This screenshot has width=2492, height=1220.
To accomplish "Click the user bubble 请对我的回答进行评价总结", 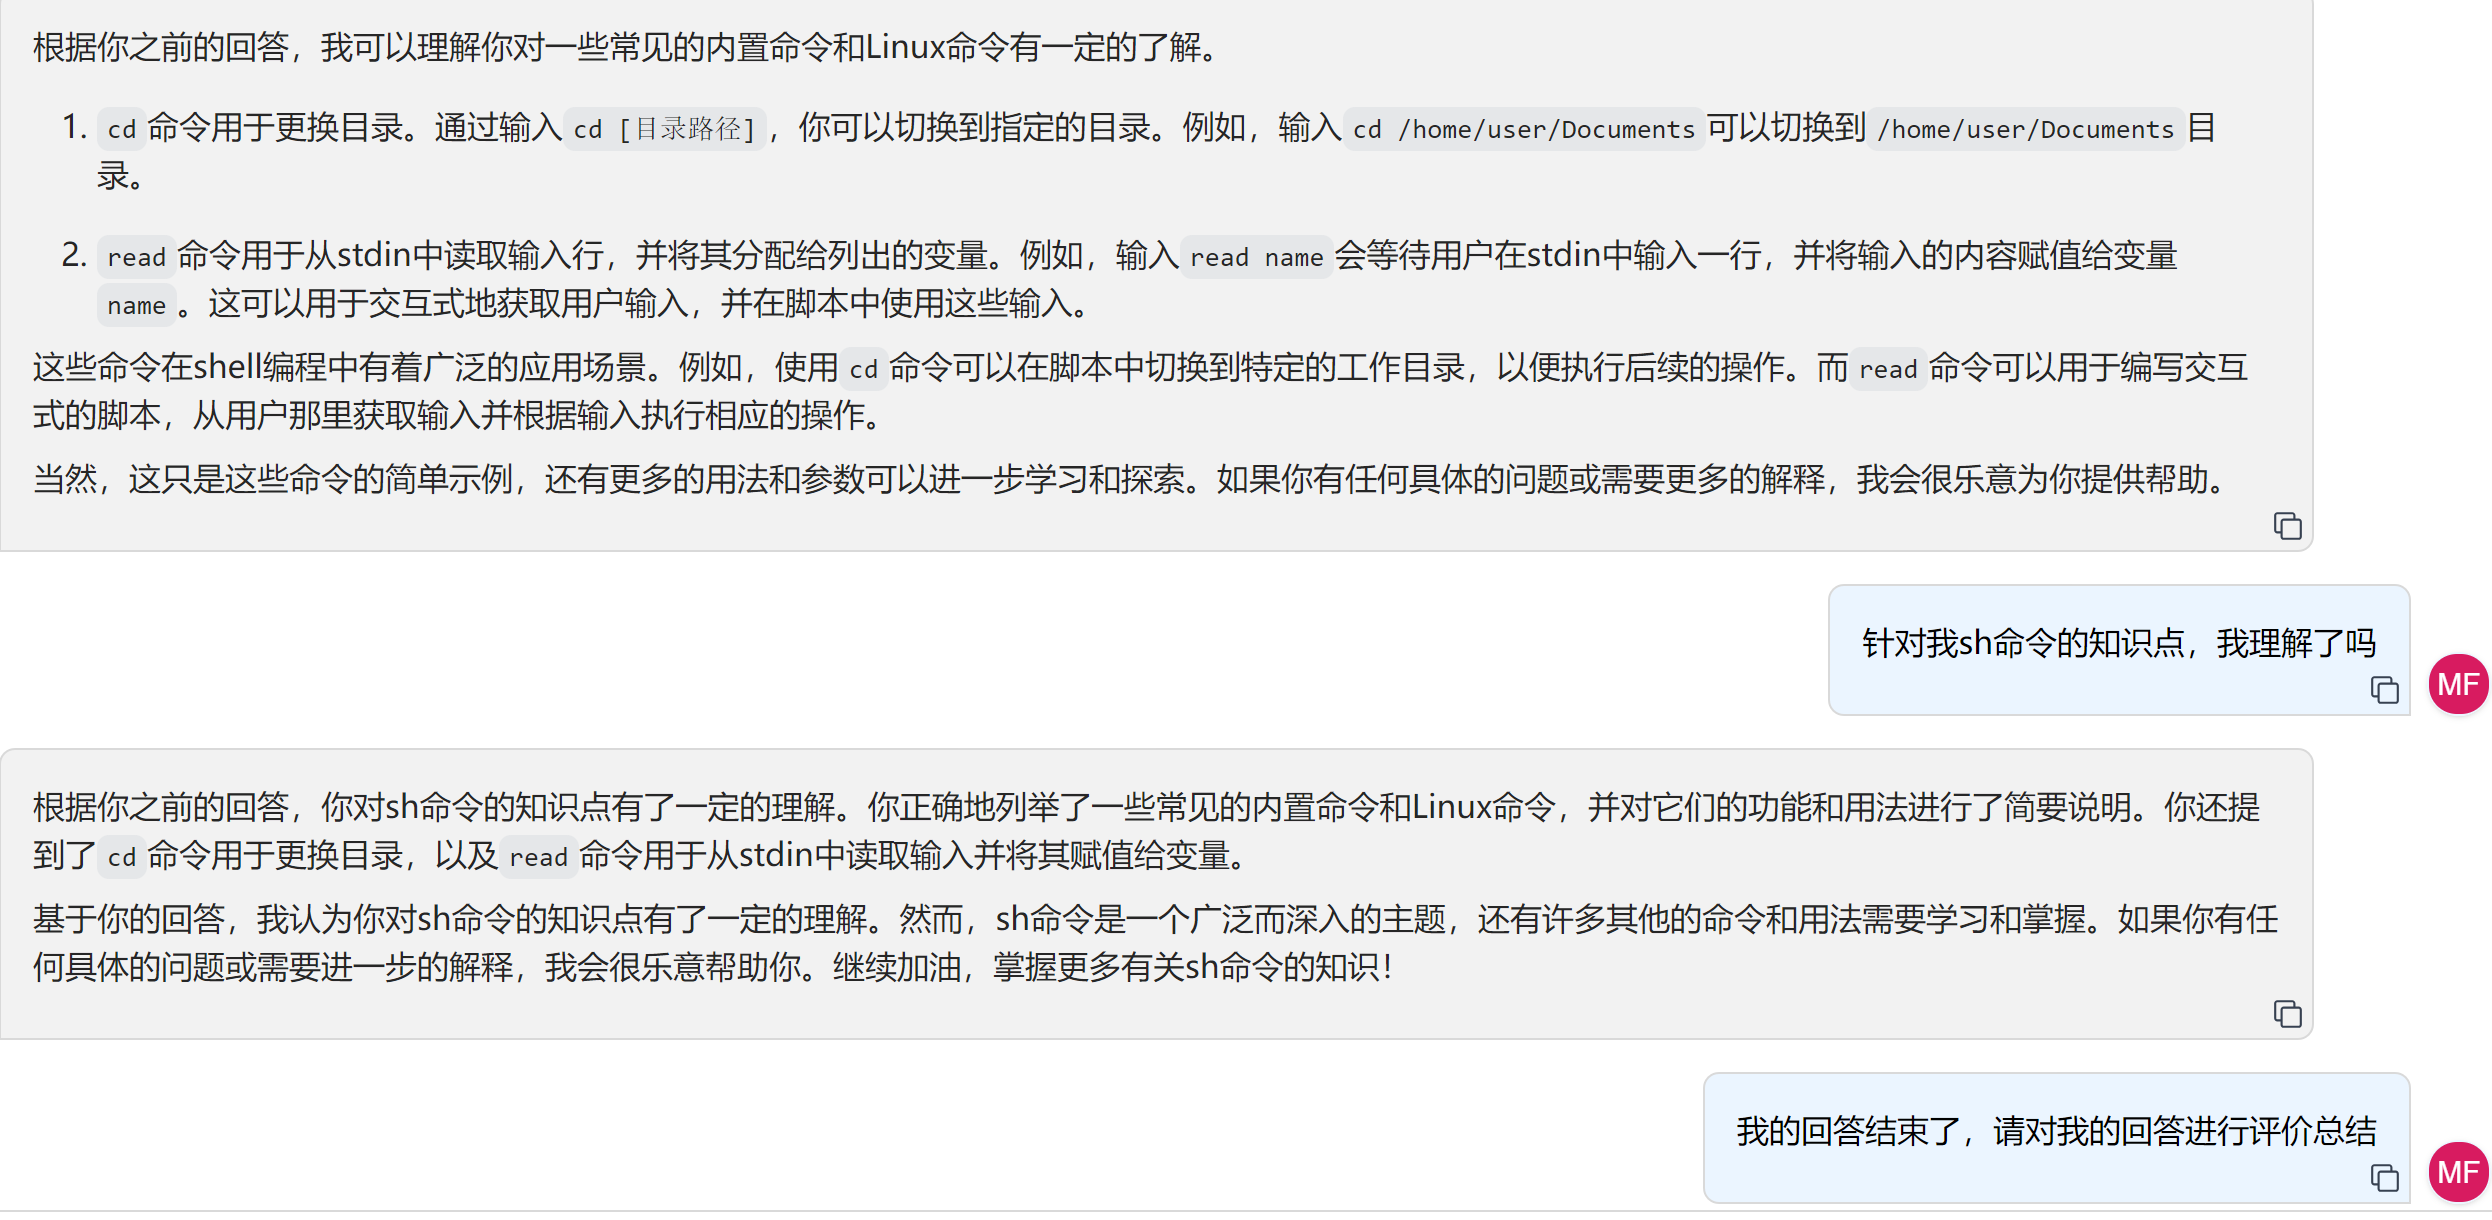I will [x=2055, y=1131].
